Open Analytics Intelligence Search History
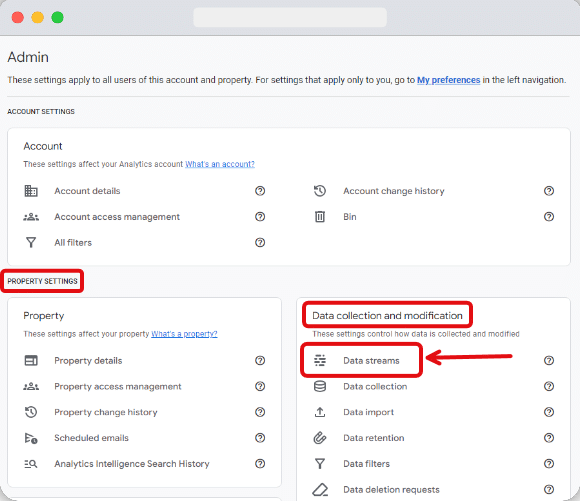 pos(132,464)
